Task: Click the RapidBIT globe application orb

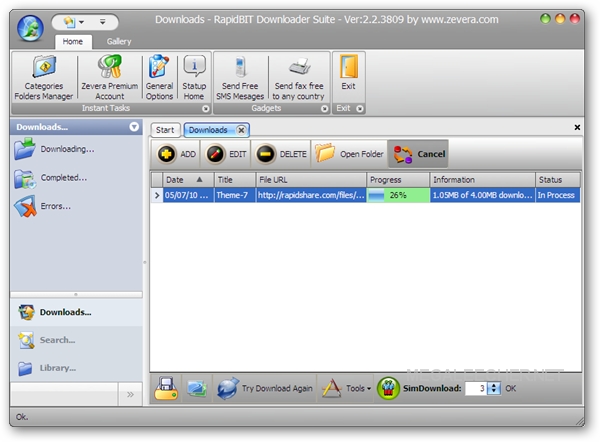Action: 30,28
